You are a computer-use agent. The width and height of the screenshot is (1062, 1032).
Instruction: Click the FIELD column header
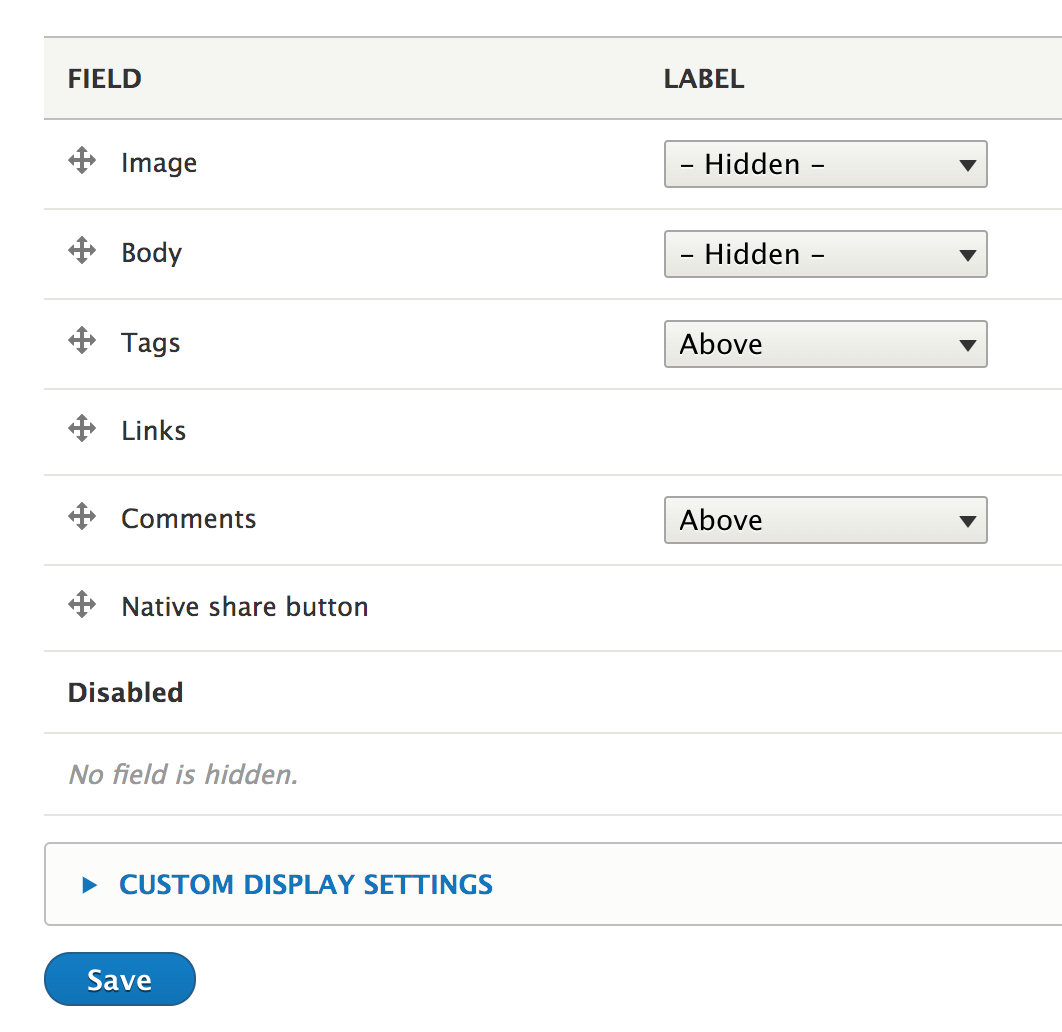tap(104, 78)
